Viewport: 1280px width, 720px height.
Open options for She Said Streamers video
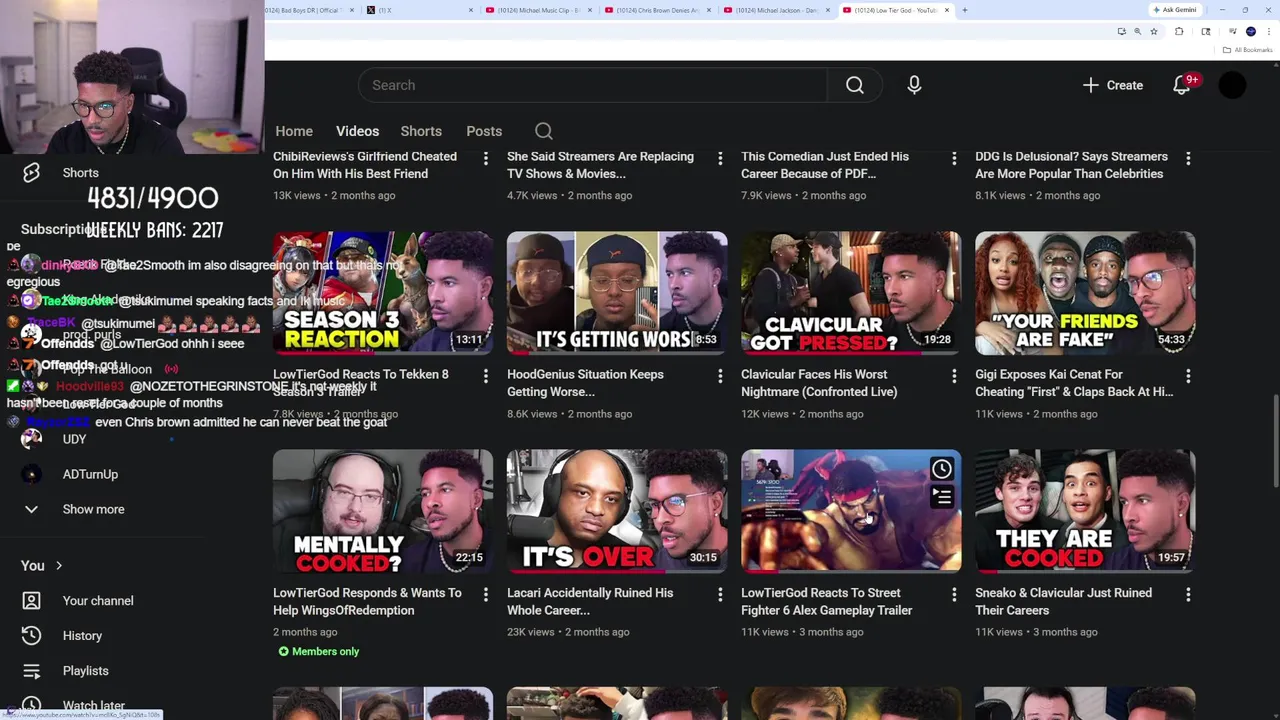[720, 158]
